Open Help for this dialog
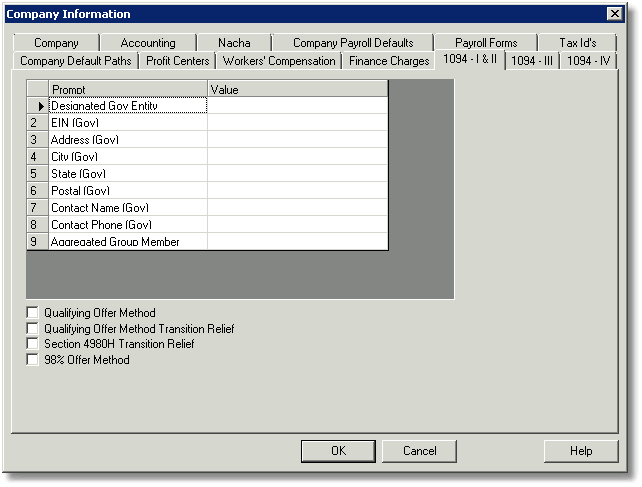 click(x=581, y=451)
